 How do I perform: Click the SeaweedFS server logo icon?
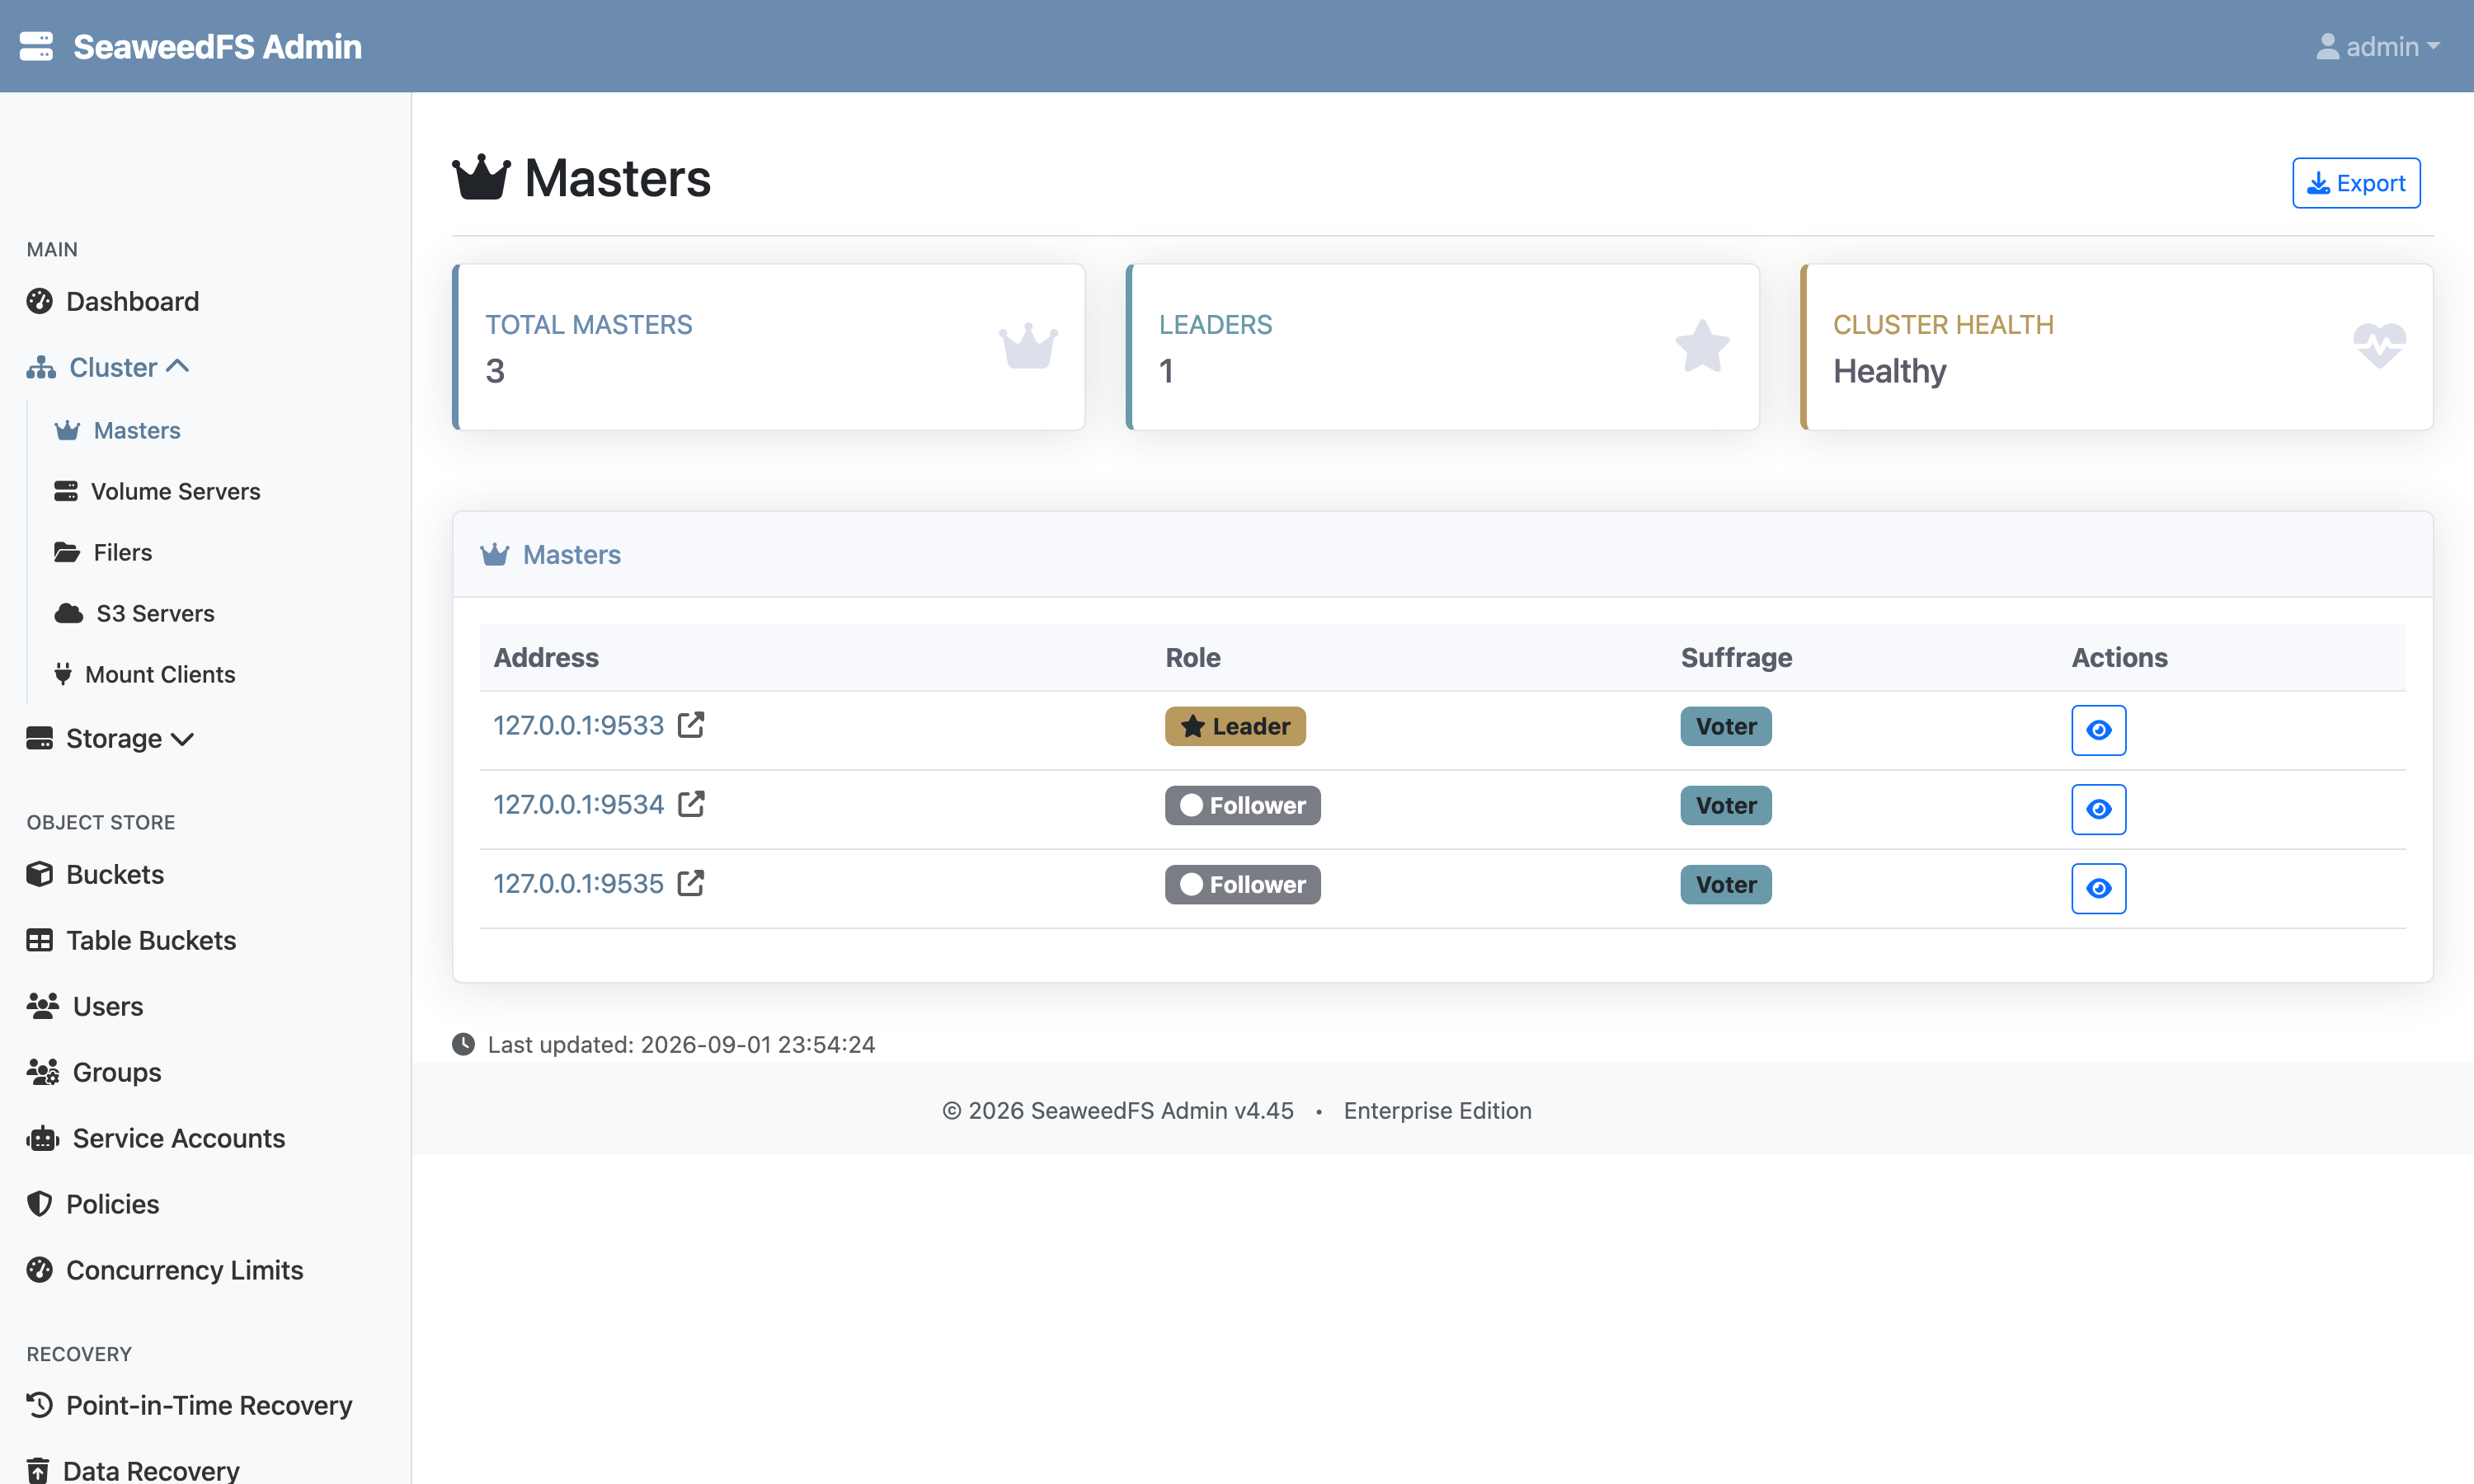tap(36, 46)
